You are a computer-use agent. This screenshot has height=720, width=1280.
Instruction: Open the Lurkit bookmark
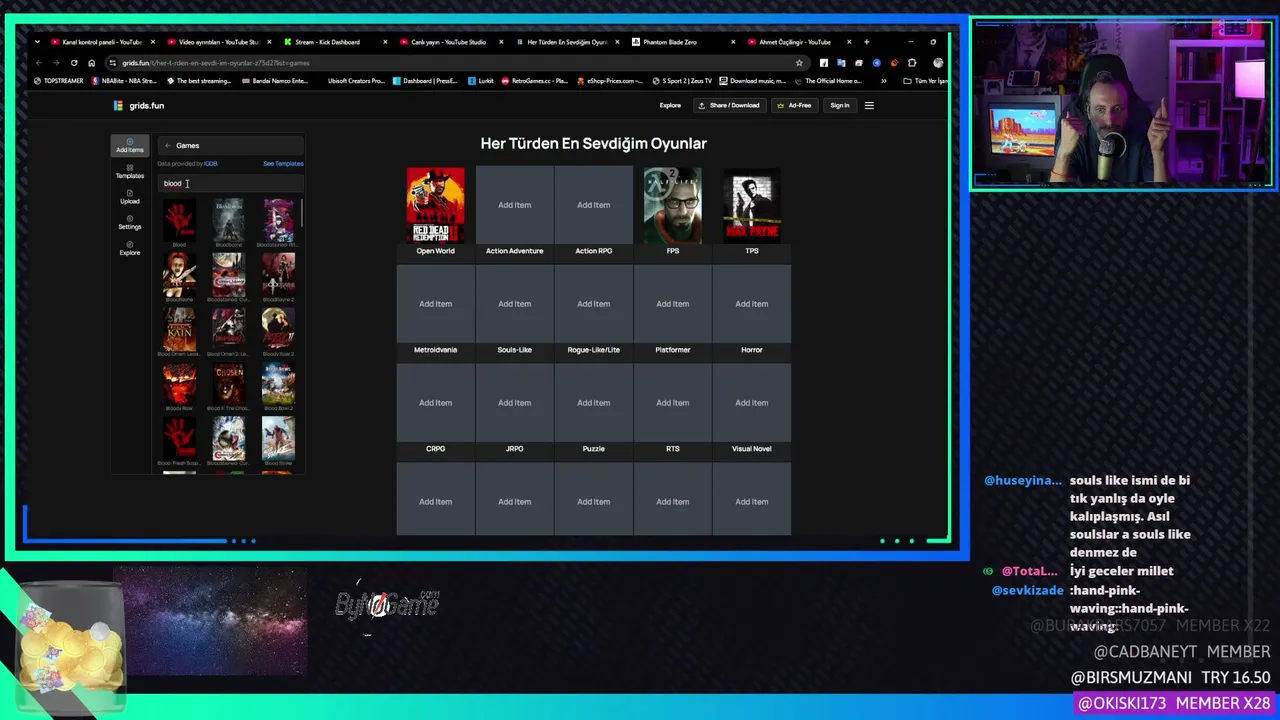[x=481, y=81]
